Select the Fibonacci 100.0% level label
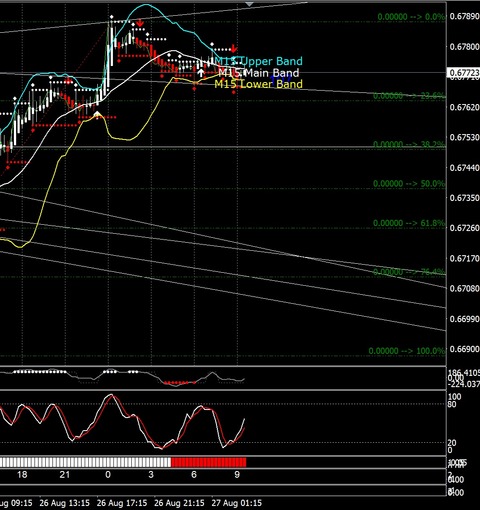 click(x=407, y=351)
